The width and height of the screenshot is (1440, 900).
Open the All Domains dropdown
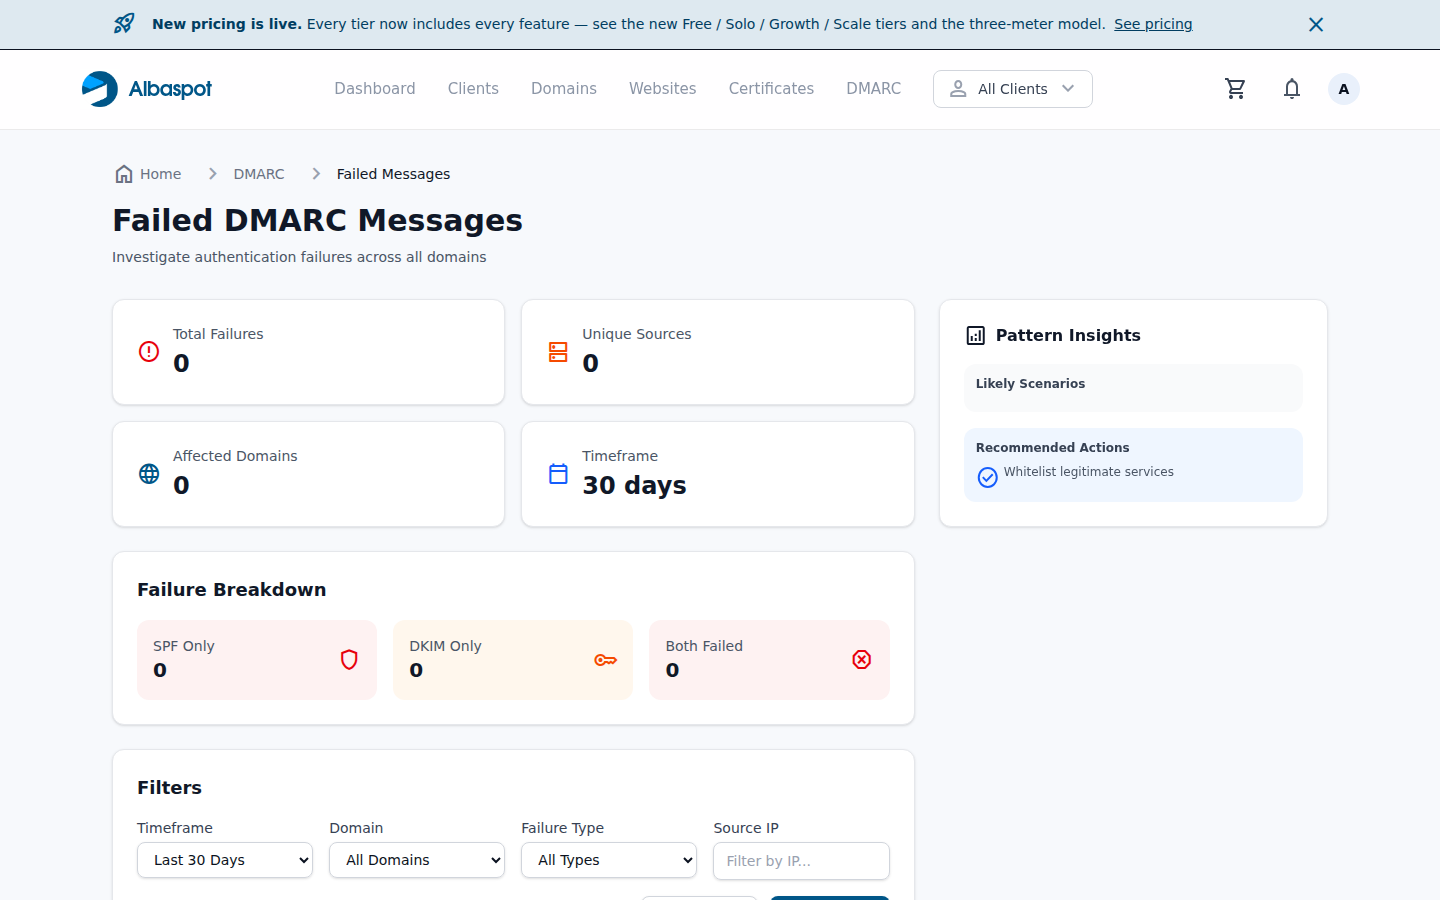point(417,860)
